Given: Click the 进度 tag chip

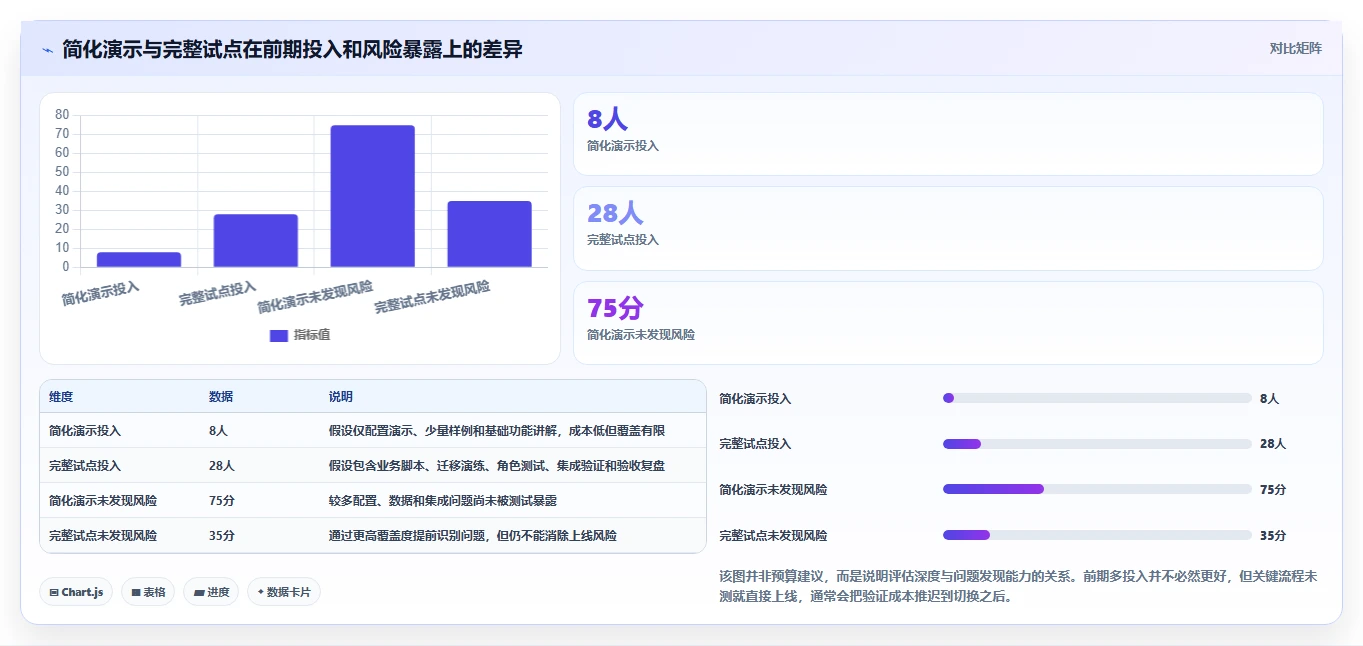Looking at the screenshot, I should [211, 592].
